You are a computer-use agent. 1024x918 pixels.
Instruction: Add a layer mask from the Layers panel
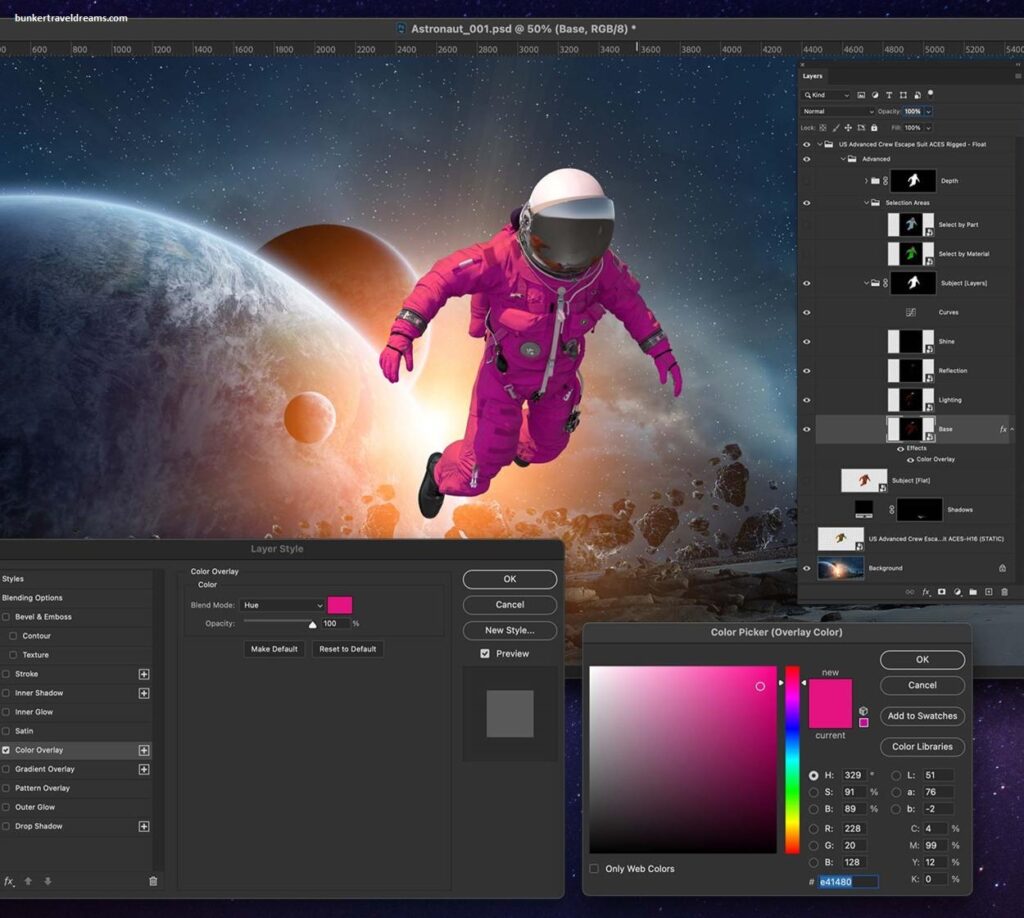pos(941,593)
